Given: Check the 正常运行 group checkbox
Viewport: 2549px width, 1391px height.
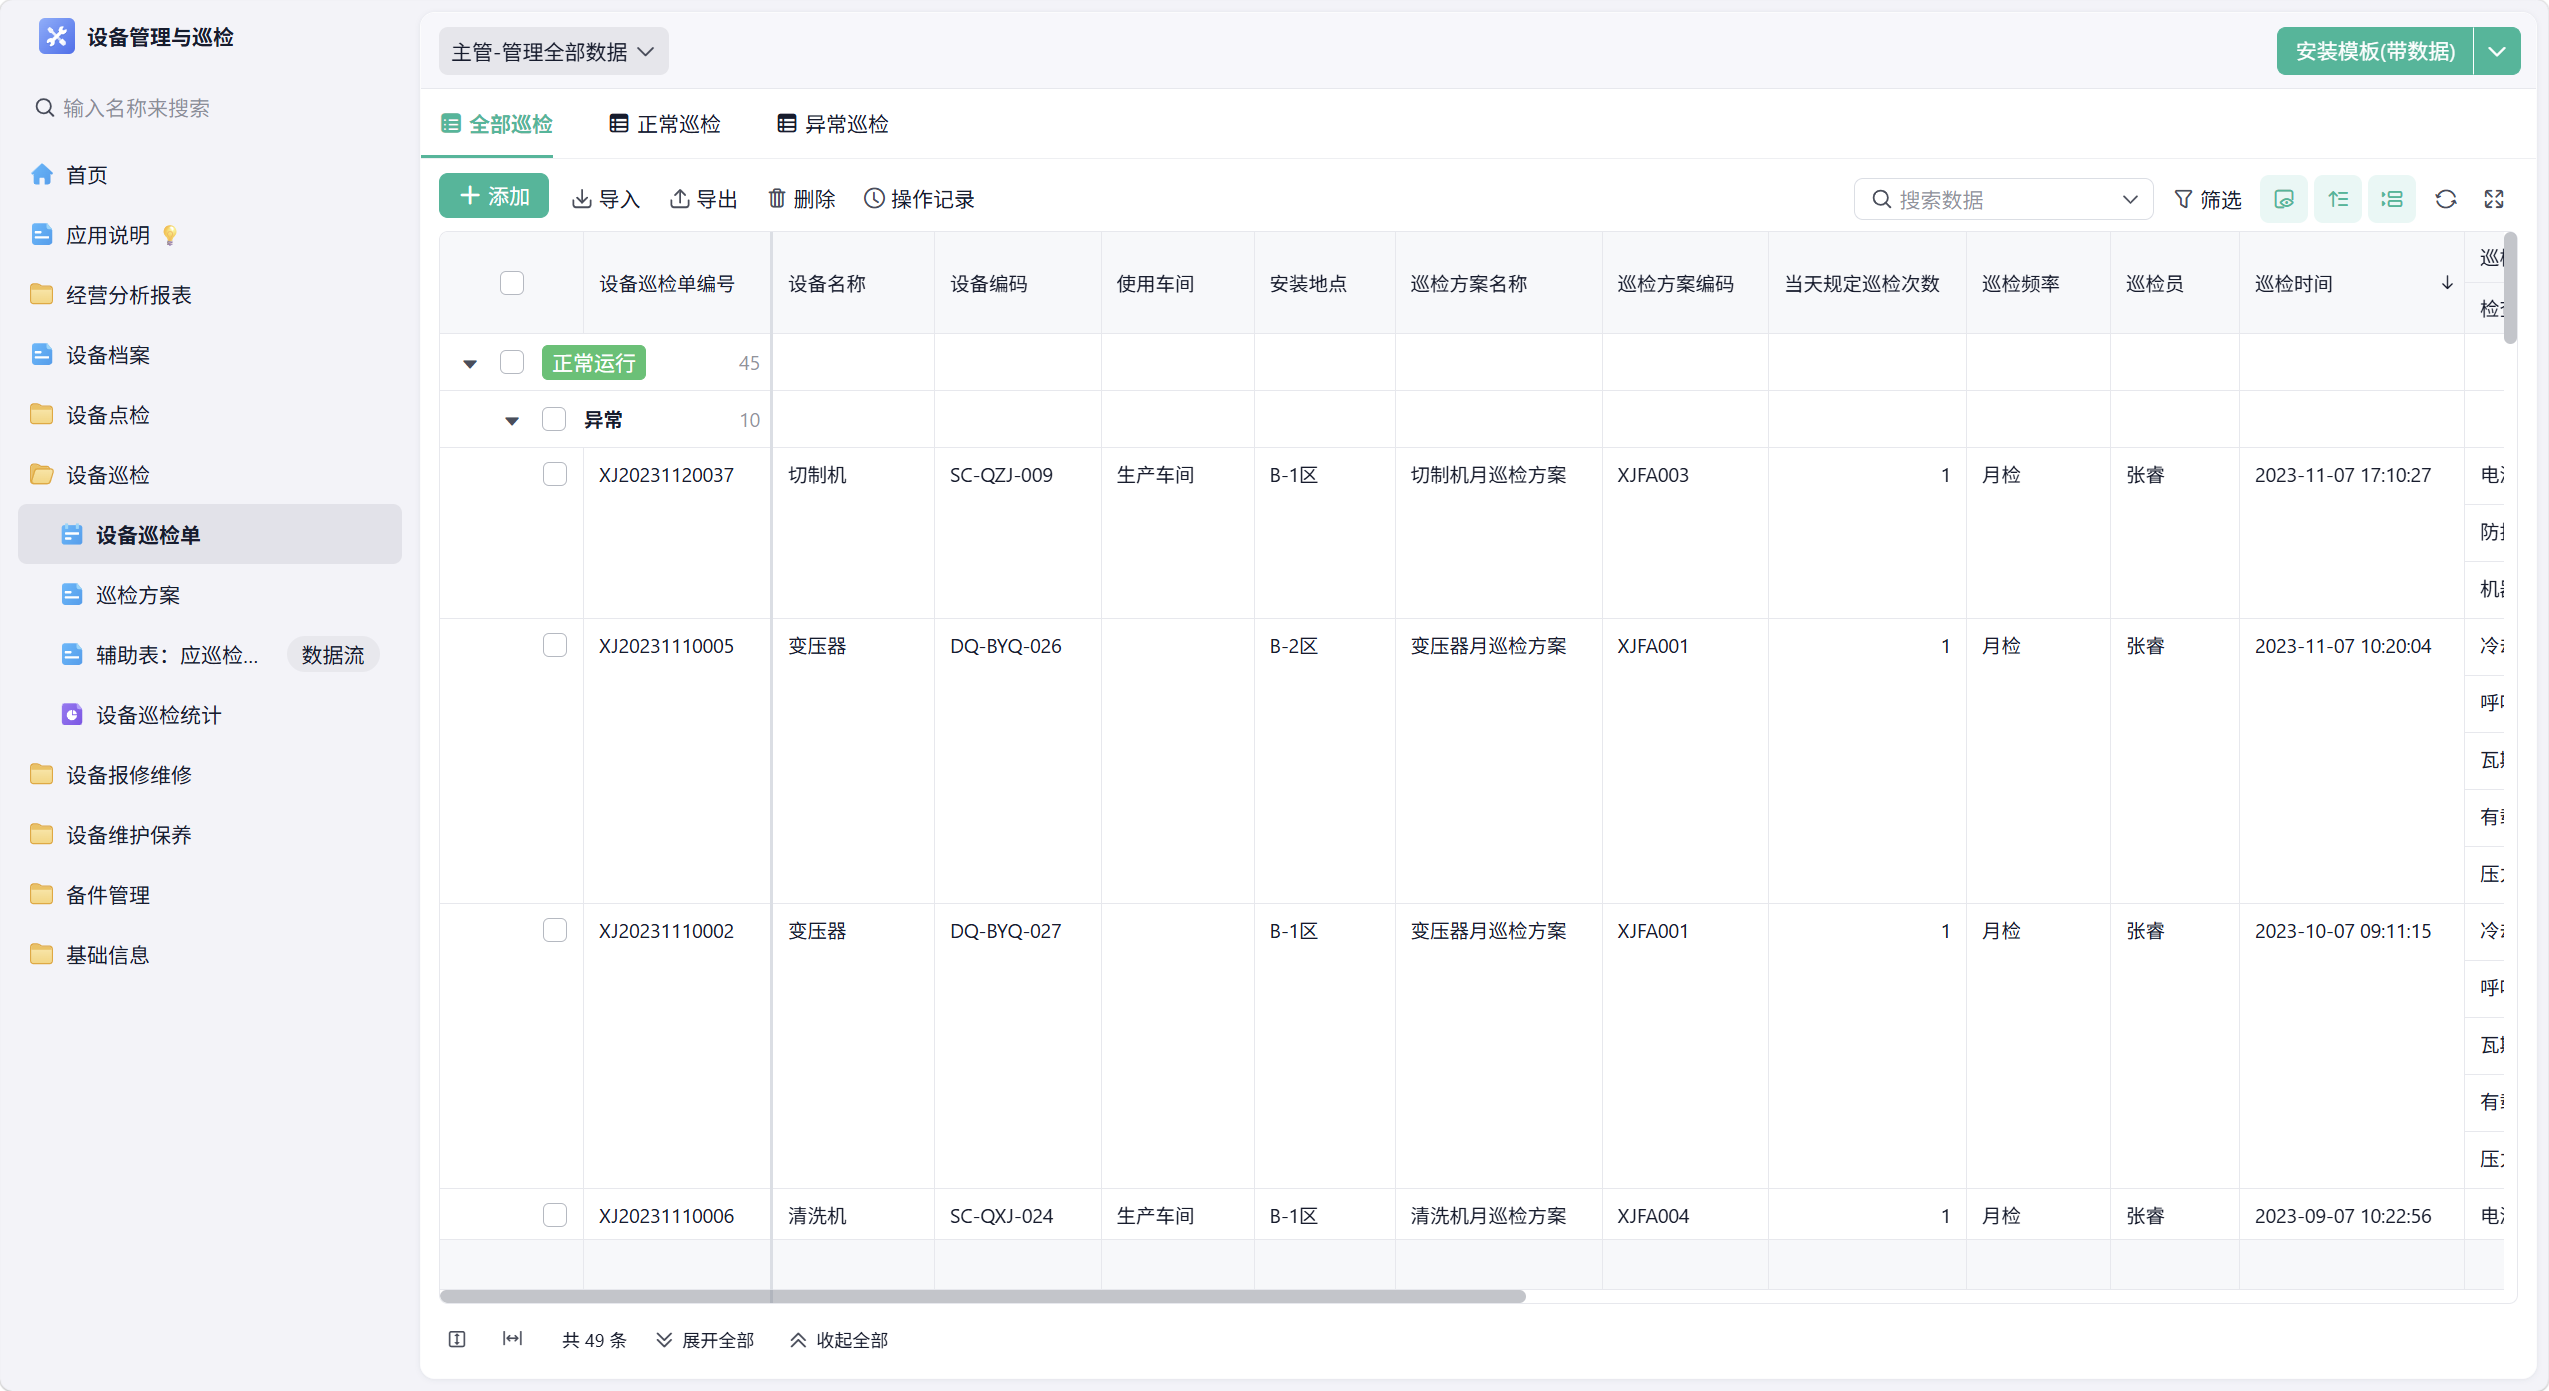Looking at the screenshot, I should 512,362.
